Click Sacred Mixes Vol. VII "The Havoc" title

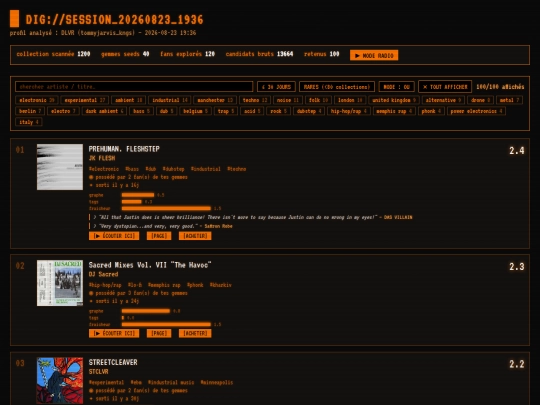coord(150,265)
